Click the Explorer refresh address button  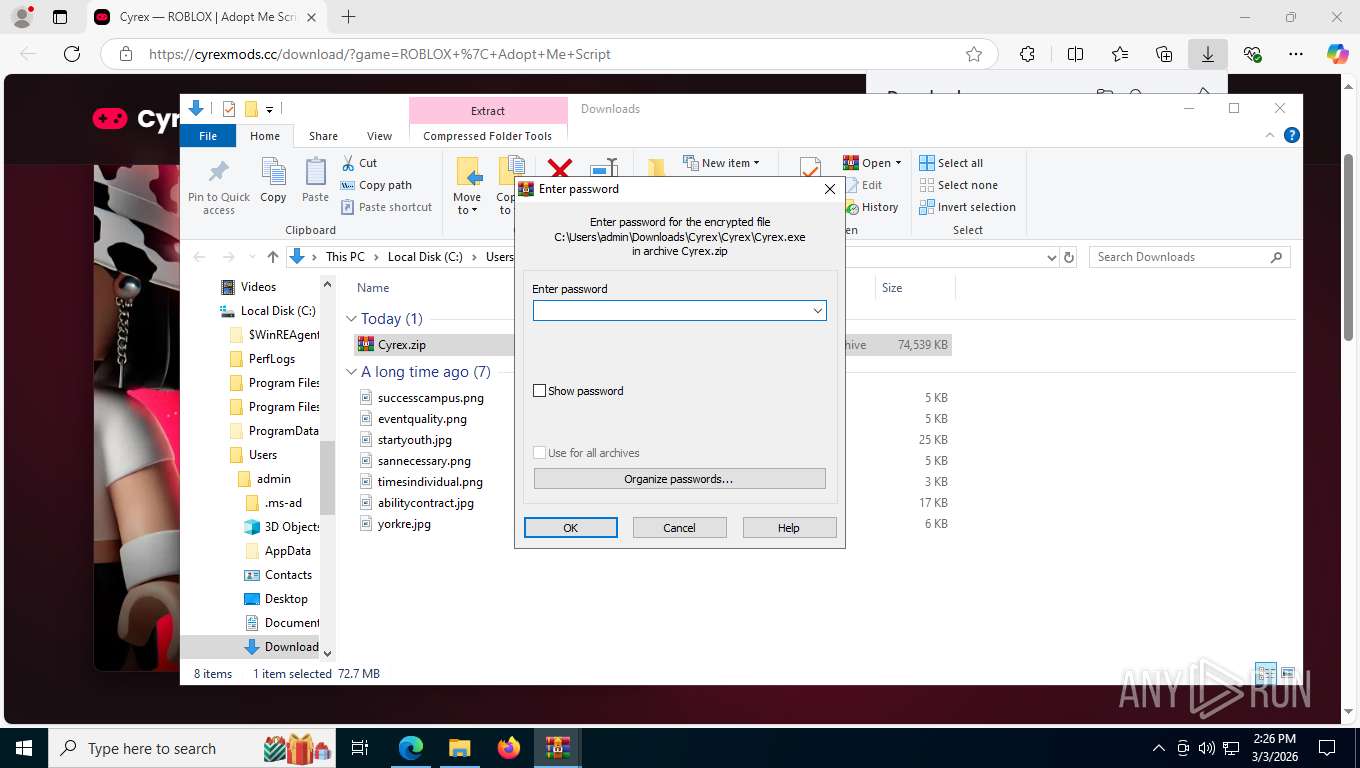(1069, 257)
